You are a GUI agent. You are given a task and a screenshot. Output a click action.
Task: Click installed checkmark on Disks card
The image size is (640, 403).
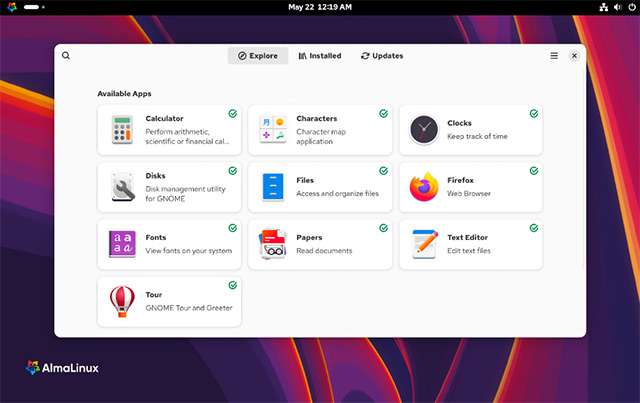(233, 171)
